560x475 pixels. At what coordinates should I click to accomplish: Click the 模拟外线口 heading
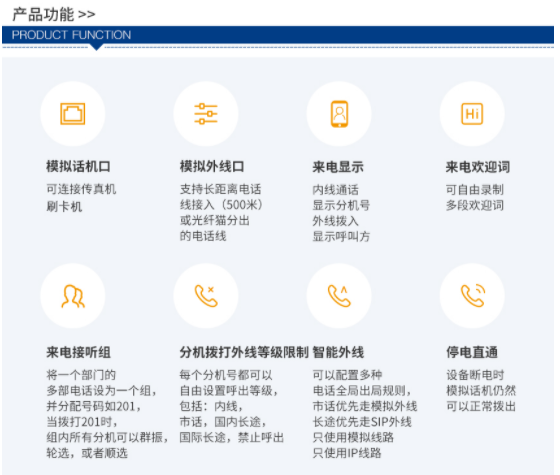212,166
